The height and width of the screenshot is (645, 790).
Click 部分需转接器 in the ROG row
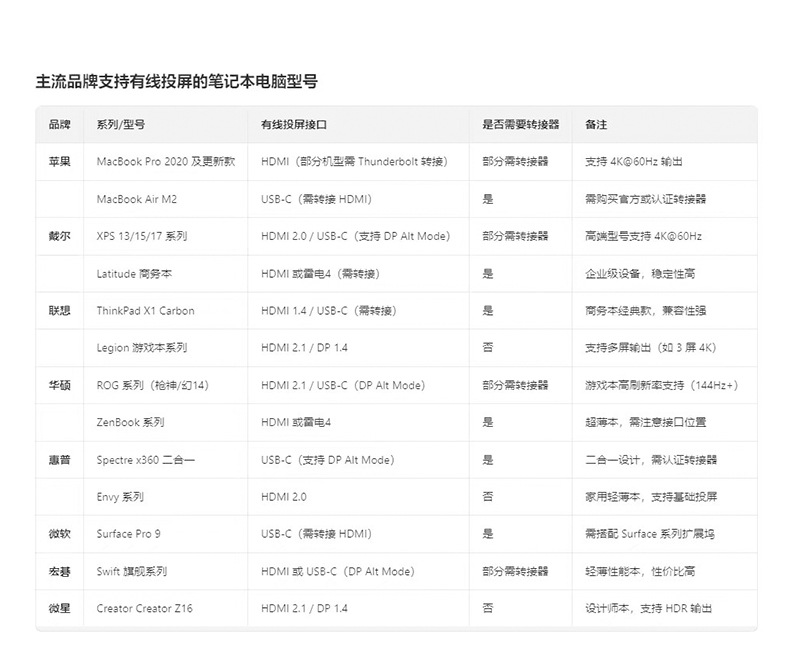[x=515, y=385]
